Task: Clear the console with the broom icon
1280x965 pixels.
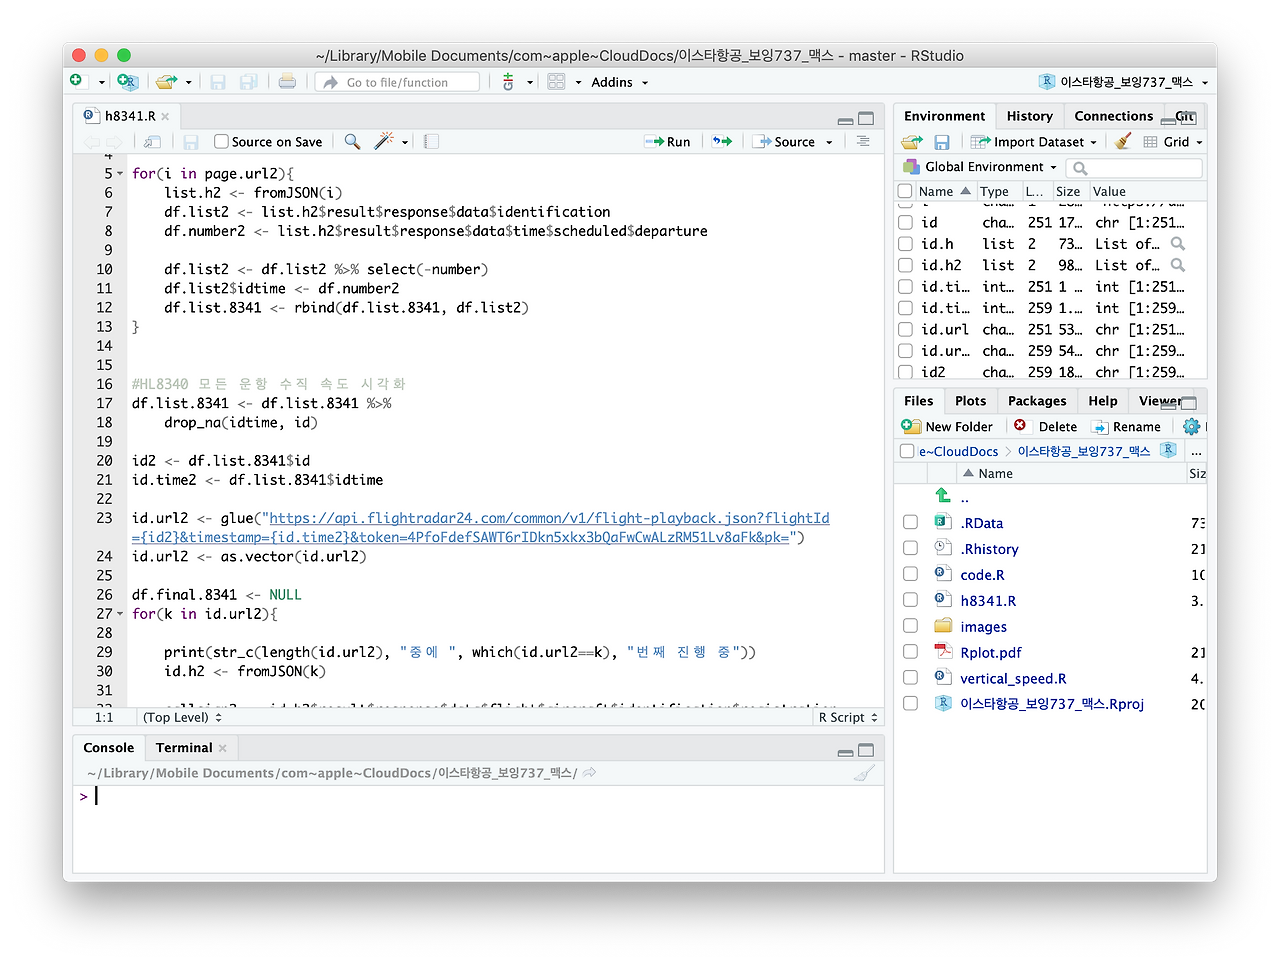Action: click(865, 772)
